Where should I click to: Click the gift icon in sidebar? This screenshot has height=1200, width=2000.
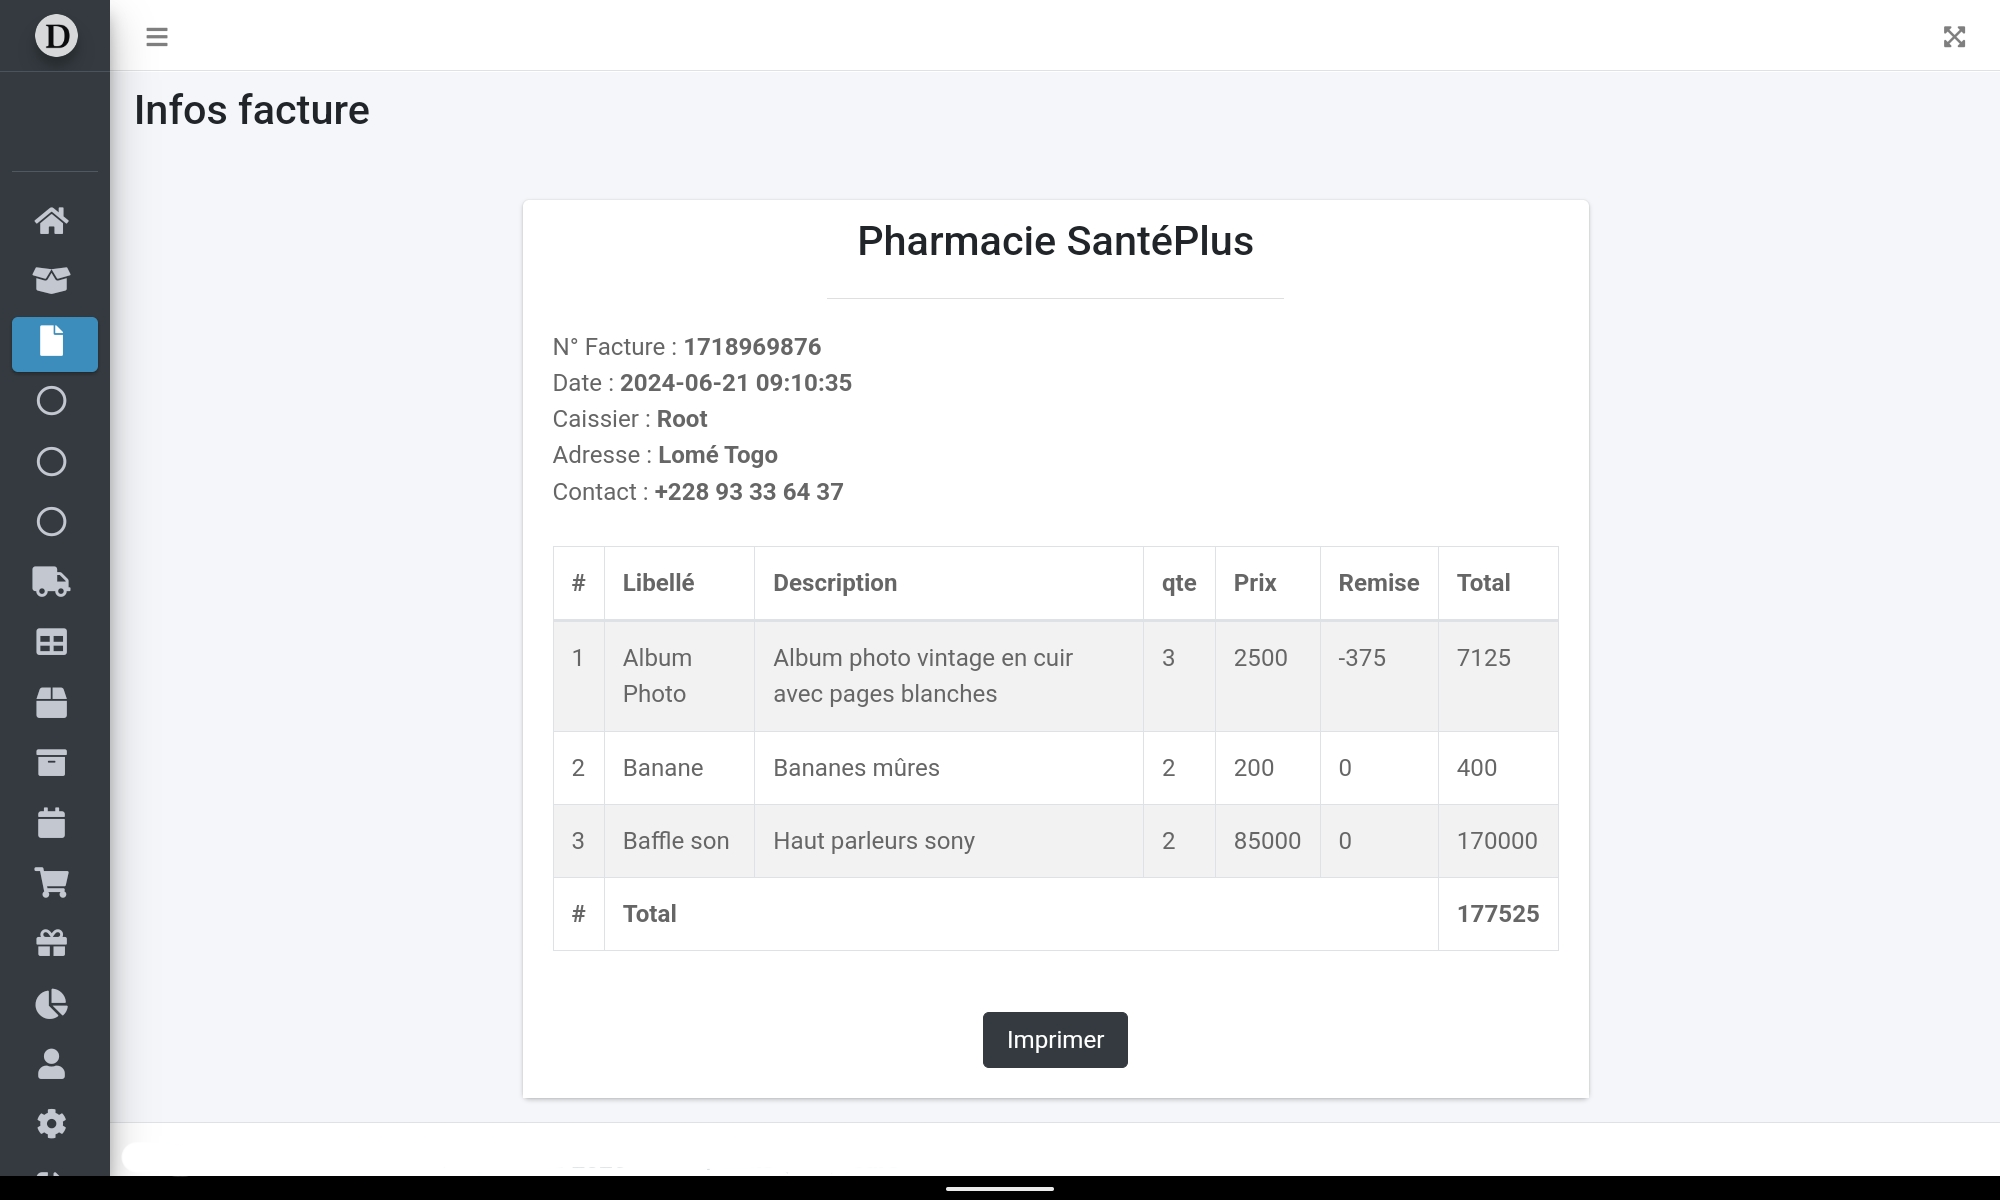[52, 943]
